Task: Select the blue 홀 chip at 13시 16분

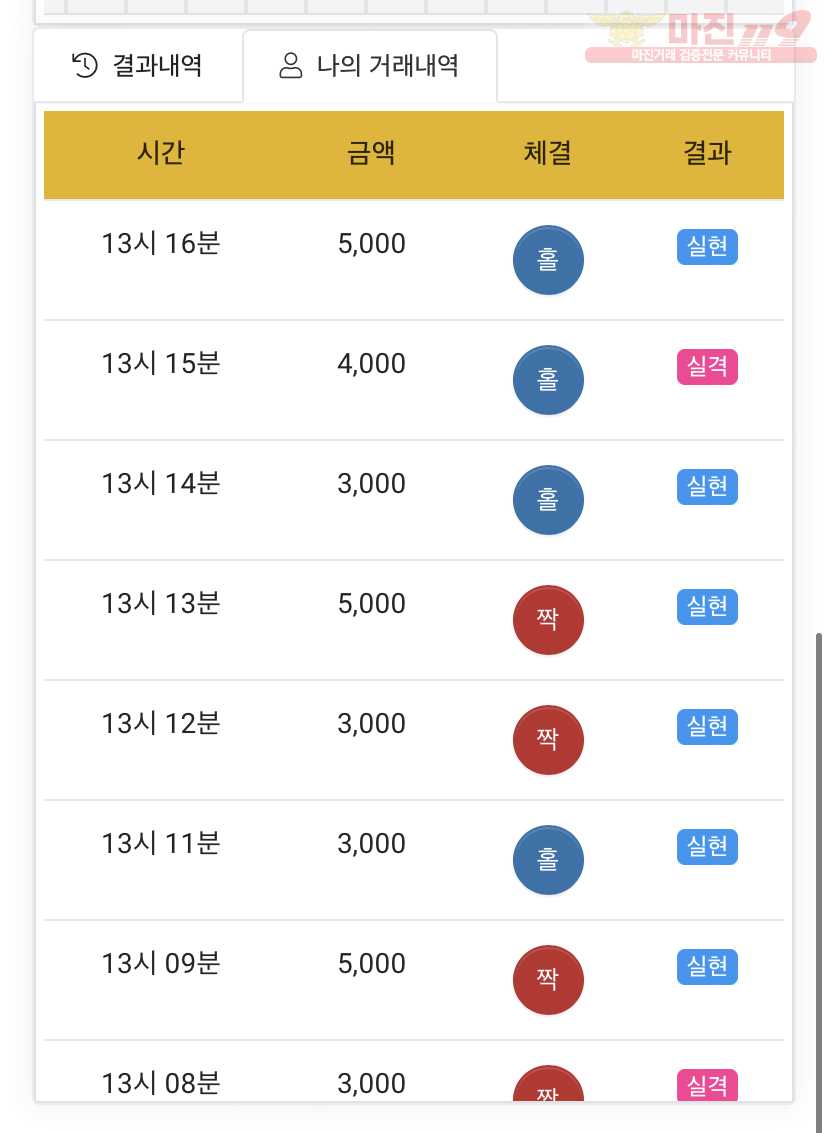Action: coord(548,260)
